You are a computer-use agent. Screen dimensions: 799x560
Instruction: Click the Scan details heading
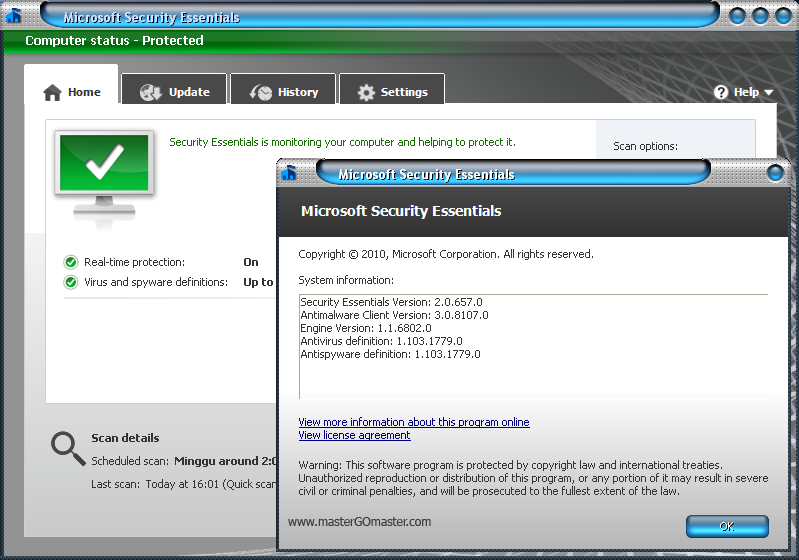(x=125, y=438)
